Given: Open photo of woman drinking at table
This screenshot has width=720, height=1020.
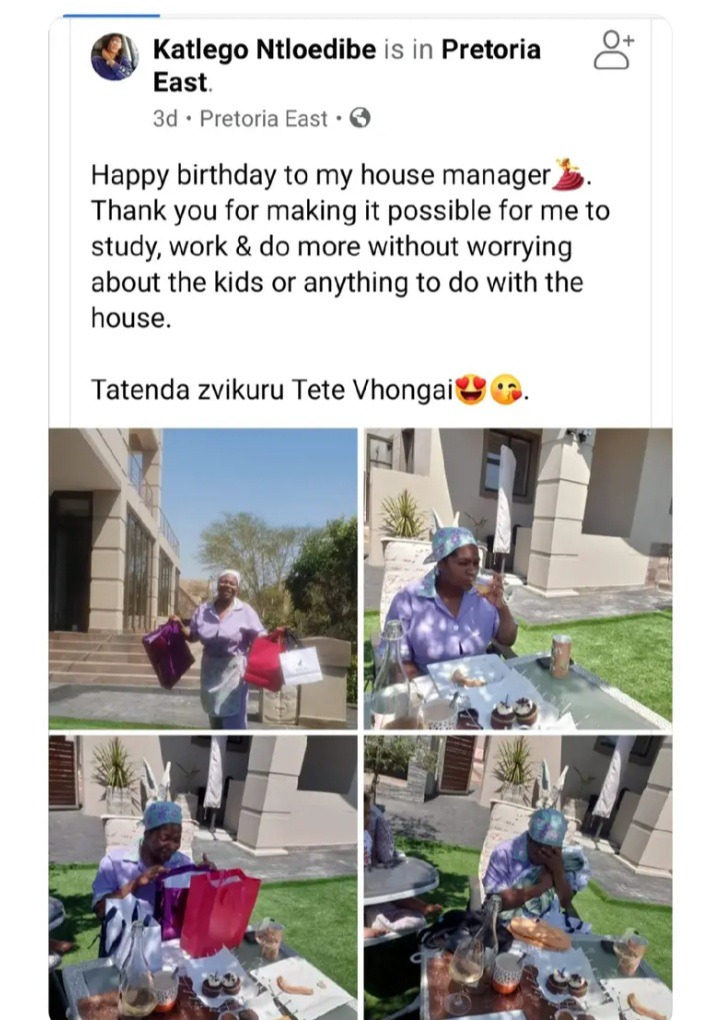Looking at the screenshot, I should click(518, 578).
